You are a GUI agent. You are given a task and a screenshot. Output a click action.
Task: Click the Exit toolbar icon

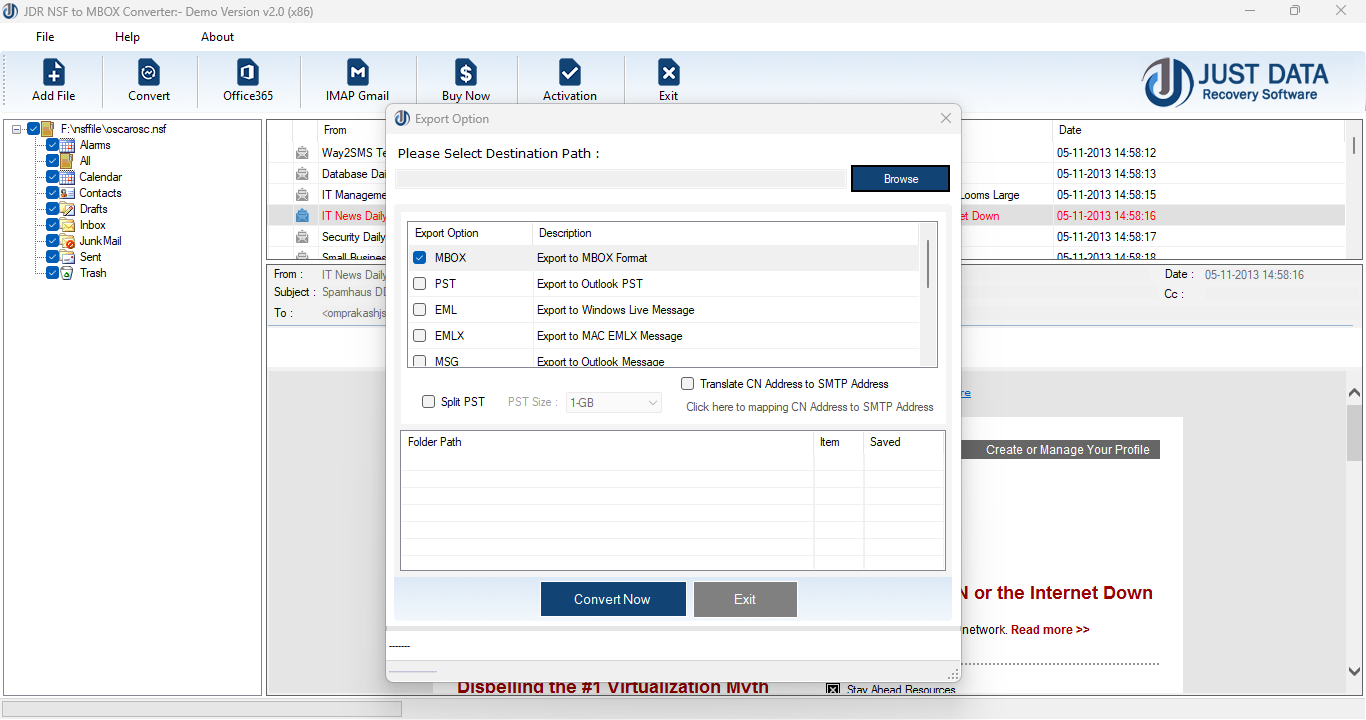(x=668, y=73)
